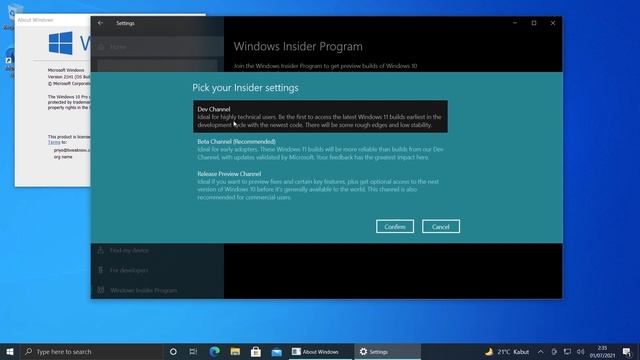
Task: Click the Settings back arrow
Action: coord(100,23)
